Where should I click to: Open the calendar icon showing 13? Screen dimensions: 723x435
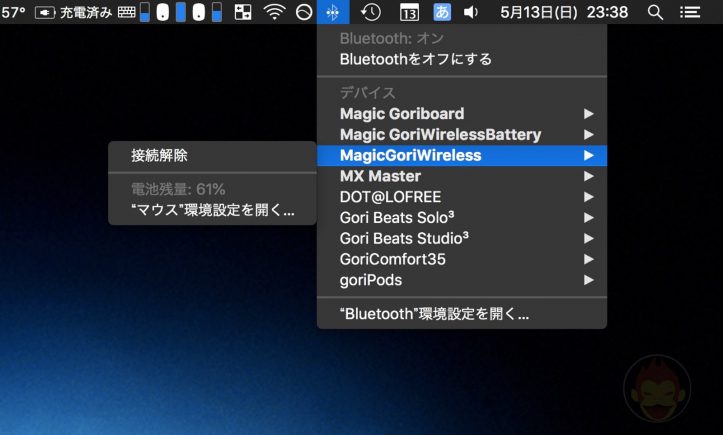409,12
